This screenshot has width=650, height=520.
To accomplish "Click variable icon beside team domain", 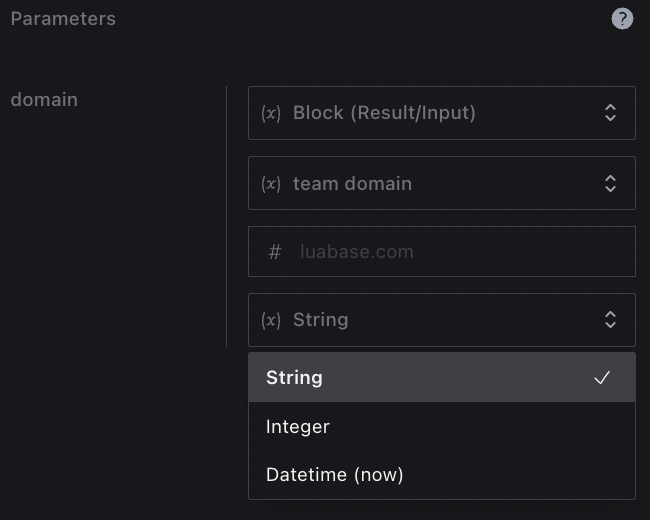I will [270, 184].
